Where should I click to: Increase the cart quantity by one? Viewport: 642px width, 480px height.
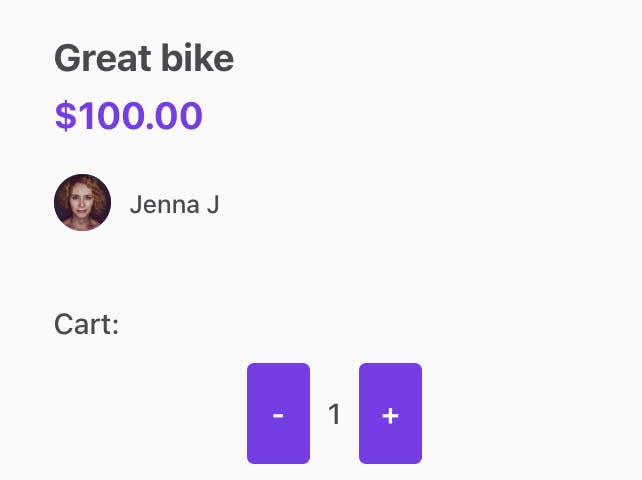pyautogui.click(x=390, y=413)
